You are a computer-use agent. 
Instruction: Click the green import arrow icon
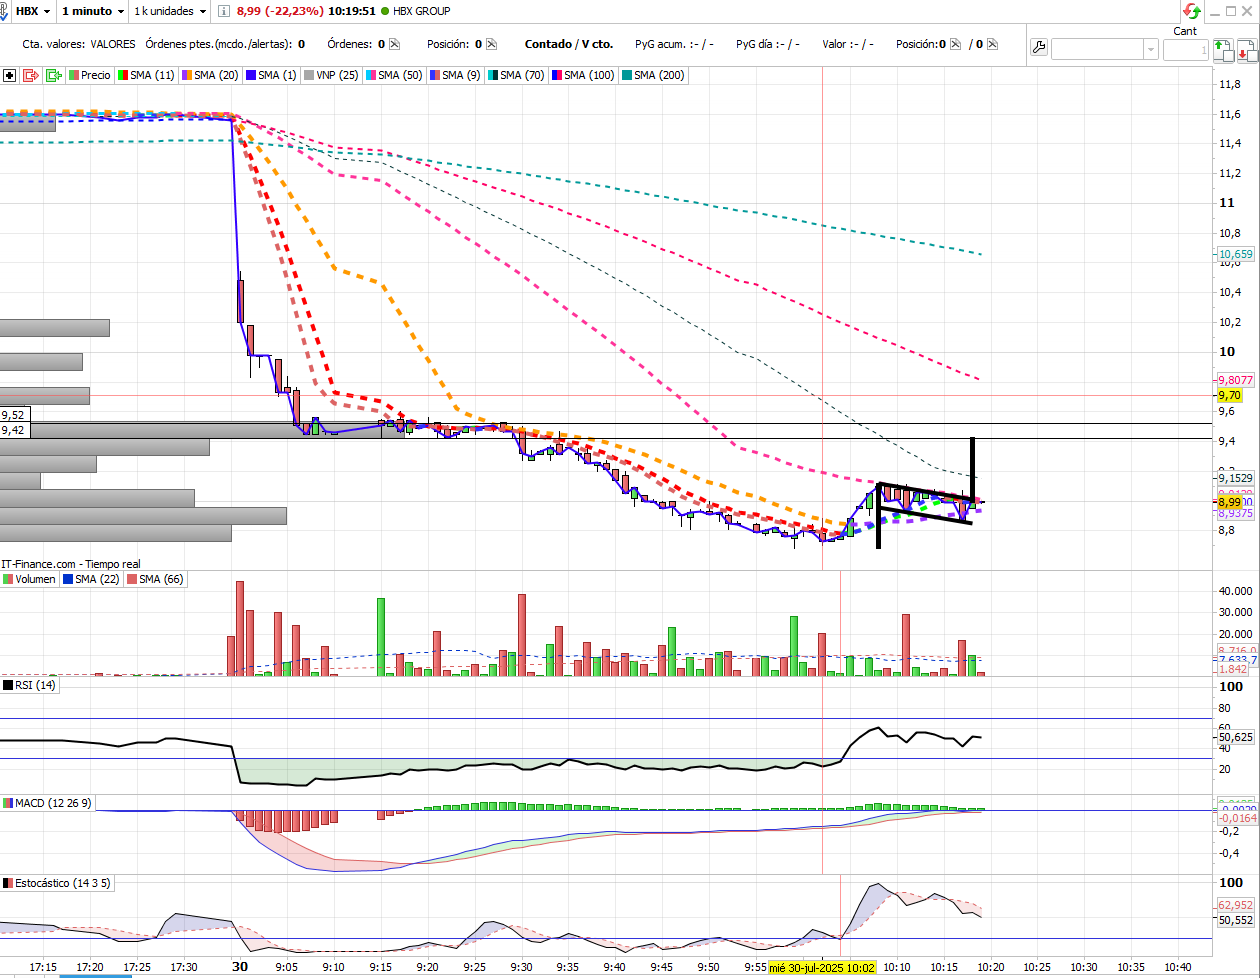pyautogui.click(x=53, y=75)
